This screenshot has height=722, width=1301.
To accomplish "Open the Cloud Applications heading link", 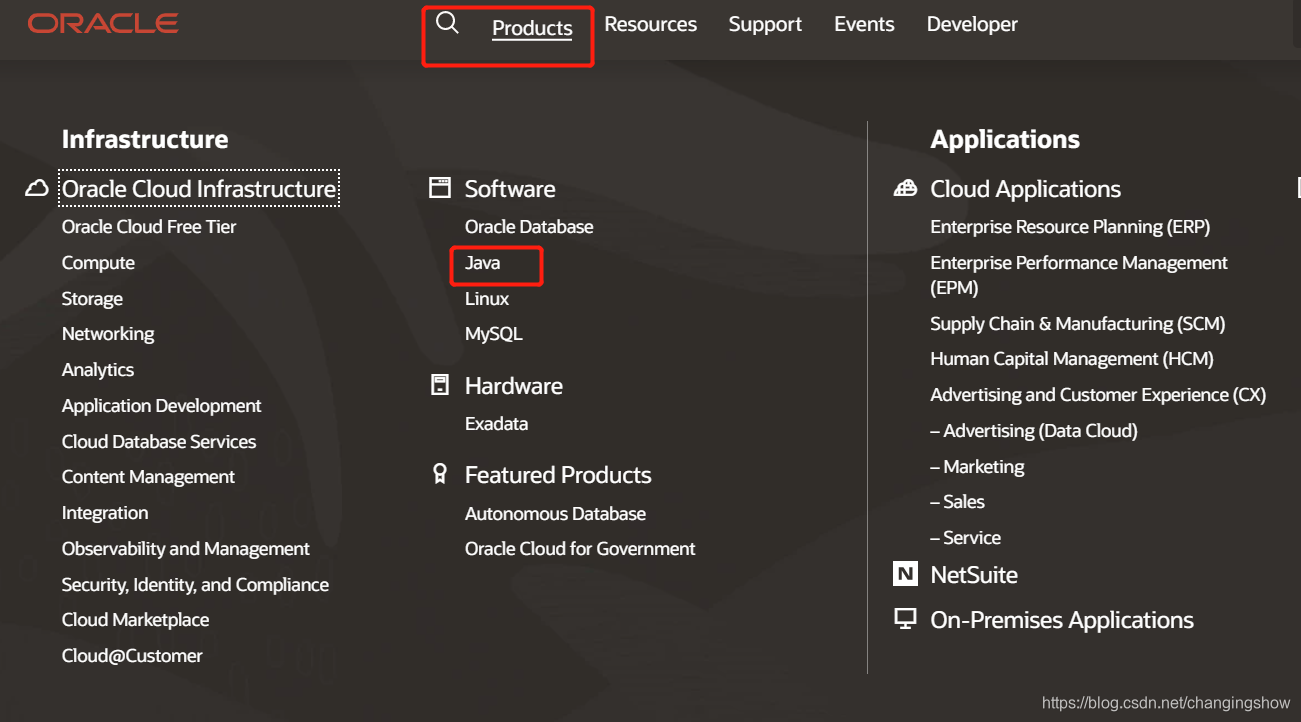I will pos(1025,189).
